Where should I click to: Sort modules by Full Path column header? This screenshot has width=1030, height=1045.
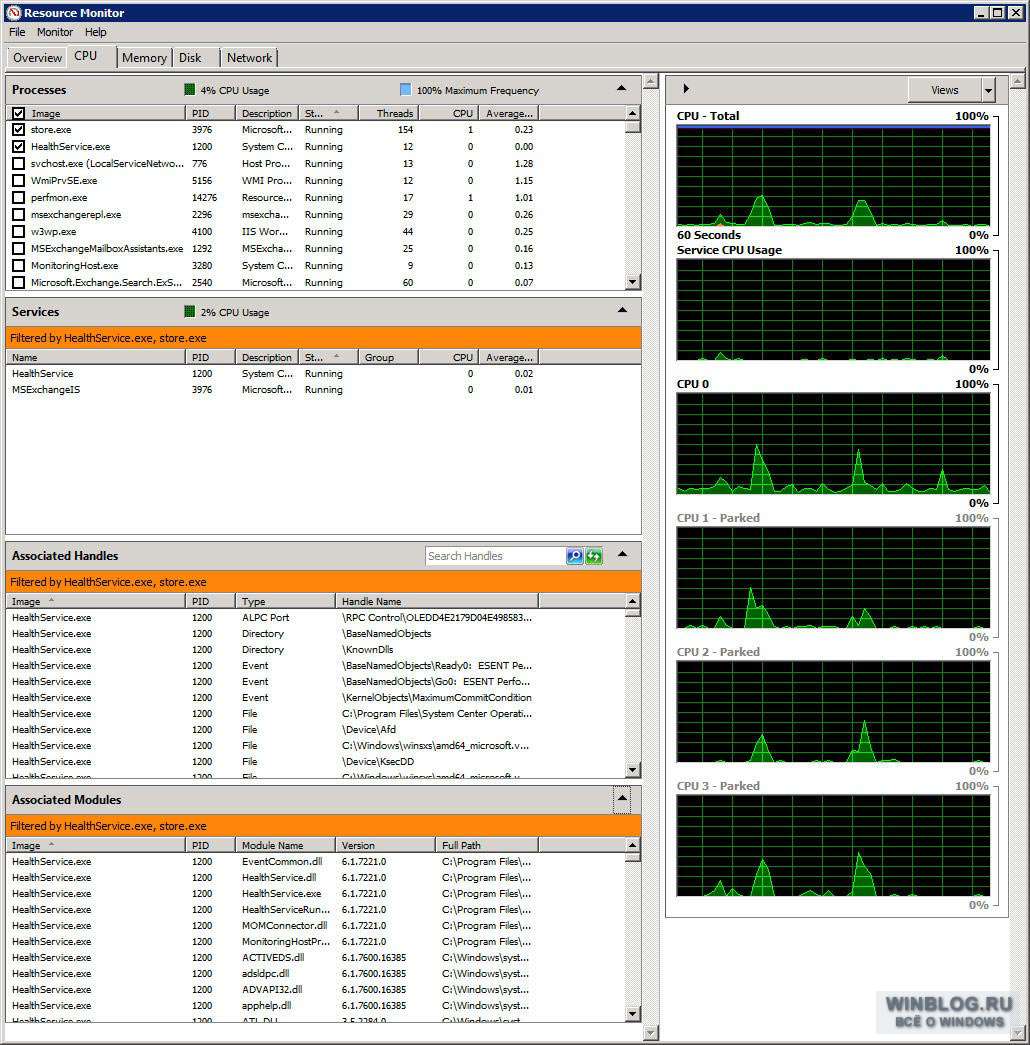tap(487, 845)
